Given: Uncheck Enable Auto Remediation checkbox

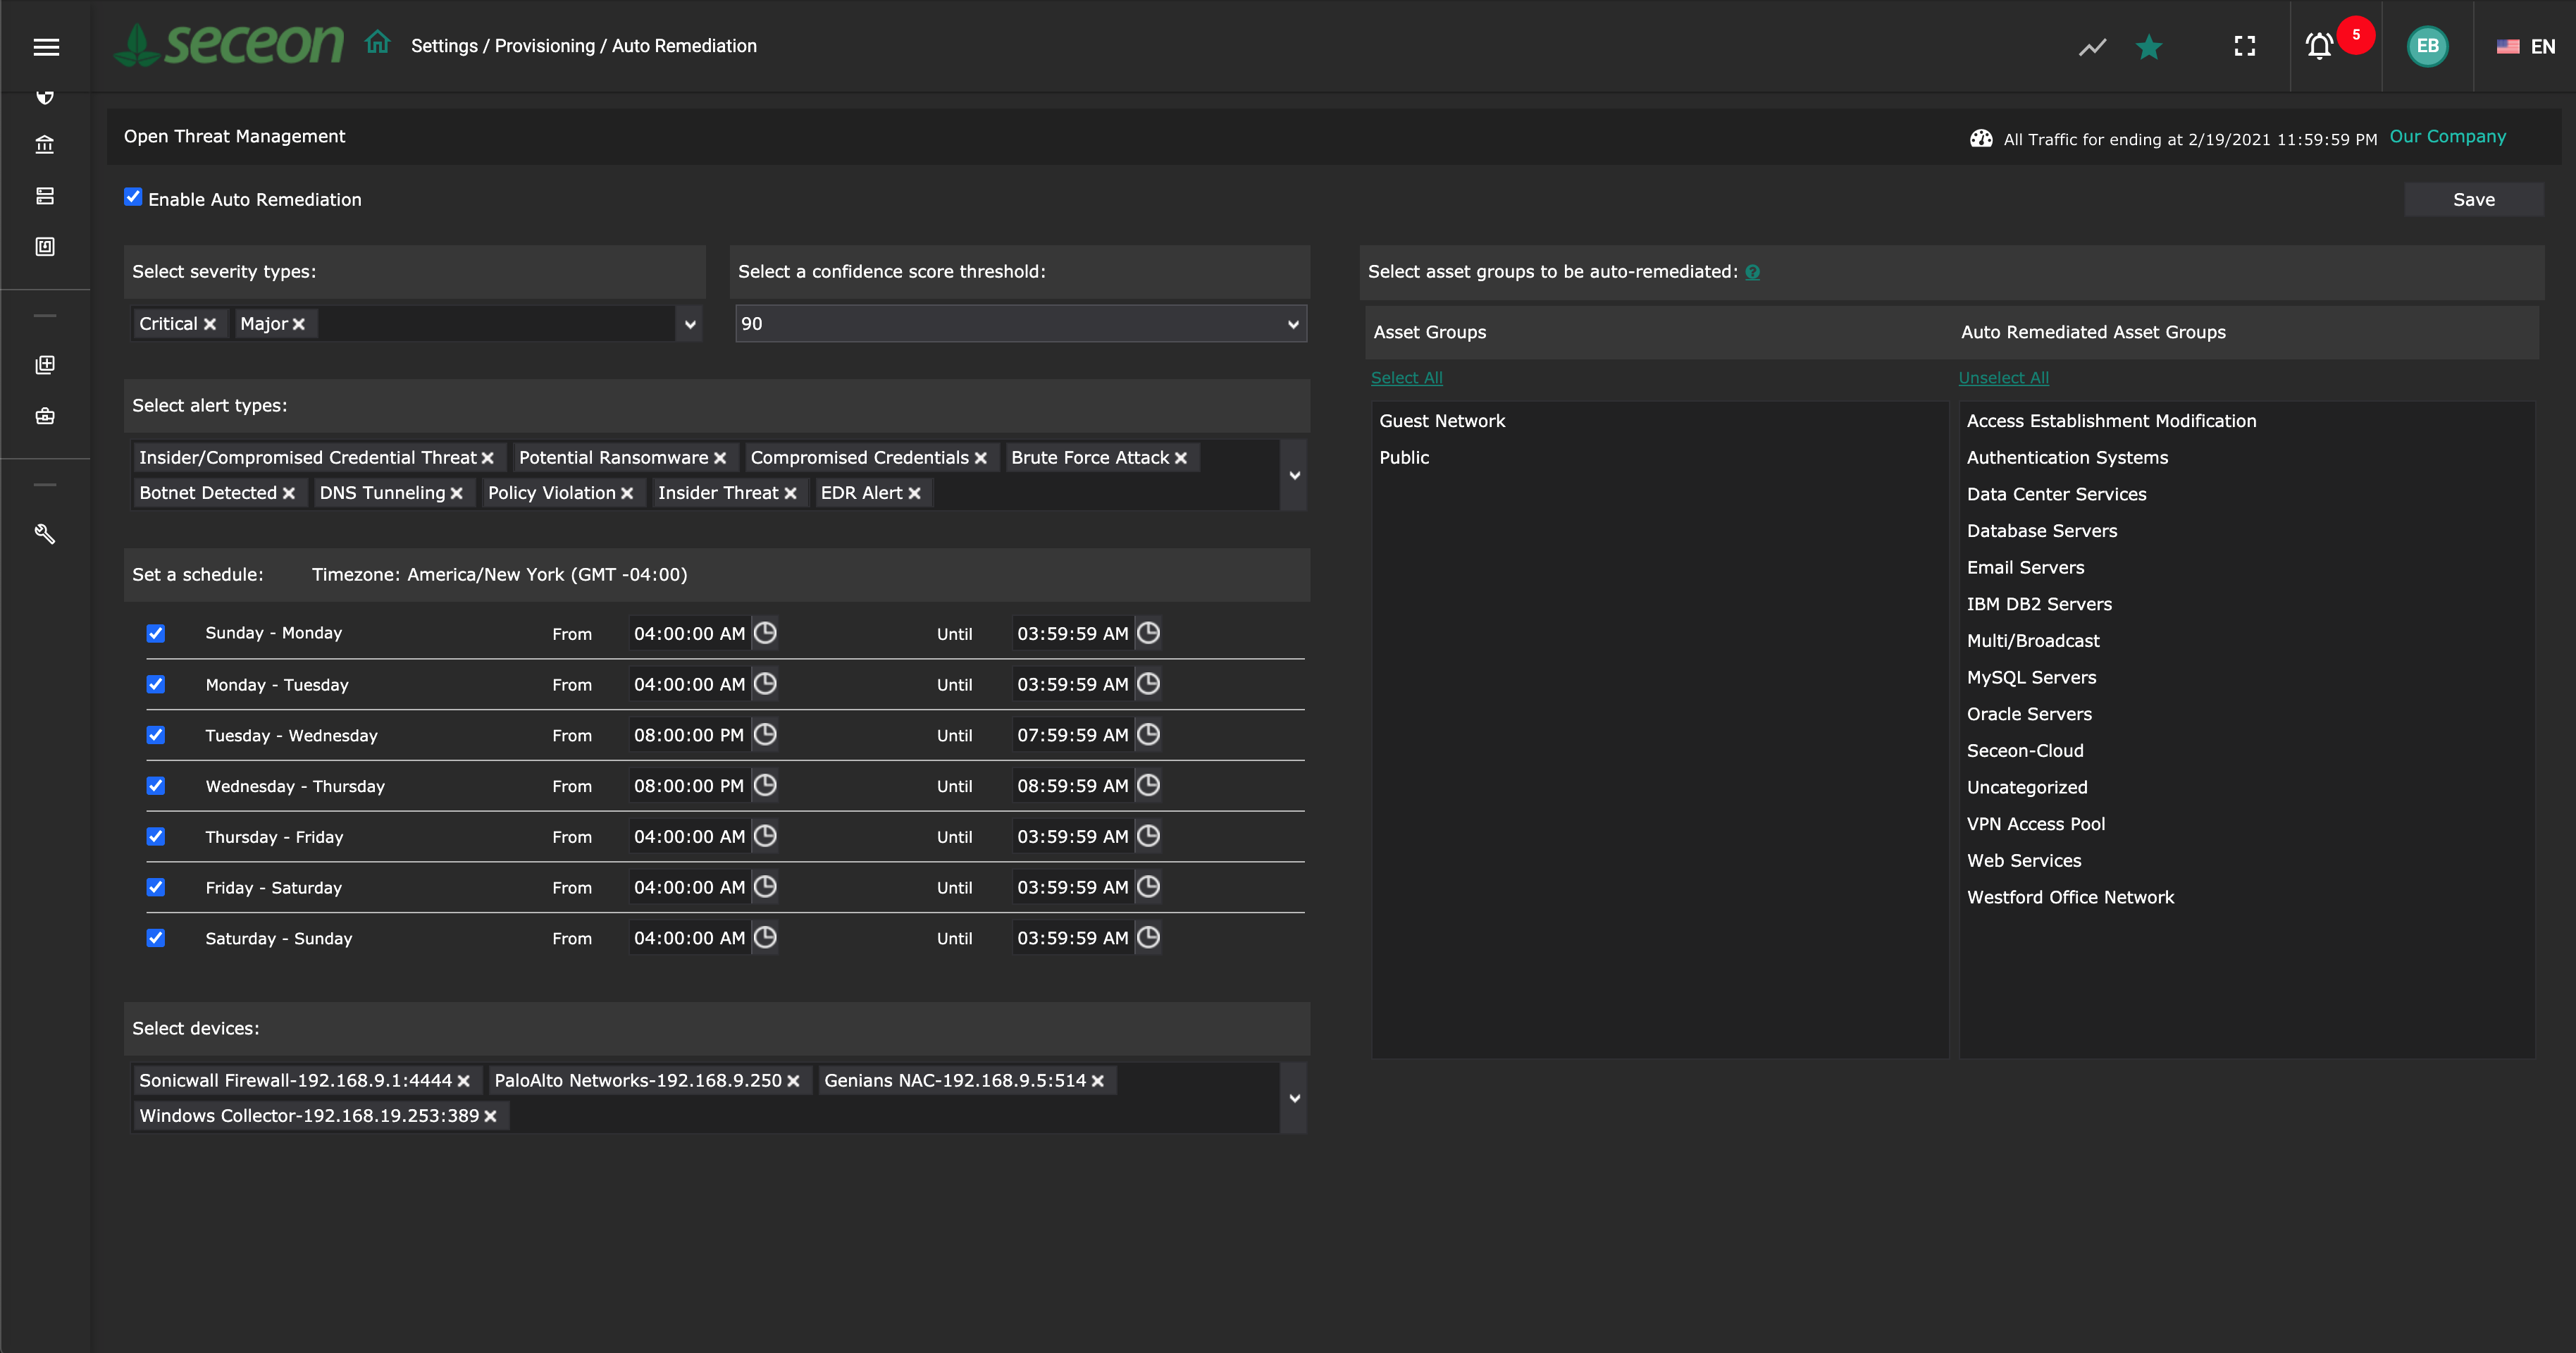Looking at the screenshot, I should pos(133,197).
